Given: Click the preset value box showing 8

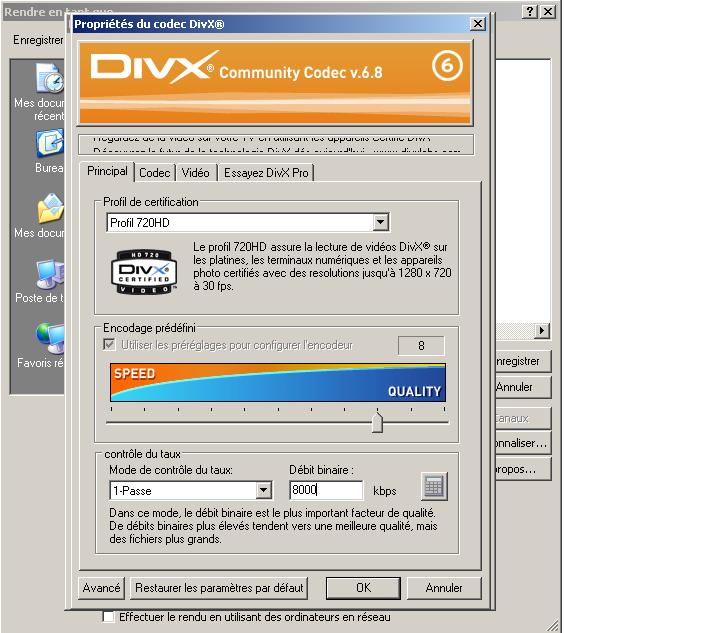Looking at the screenshot, I should click(x=421, y=346).
